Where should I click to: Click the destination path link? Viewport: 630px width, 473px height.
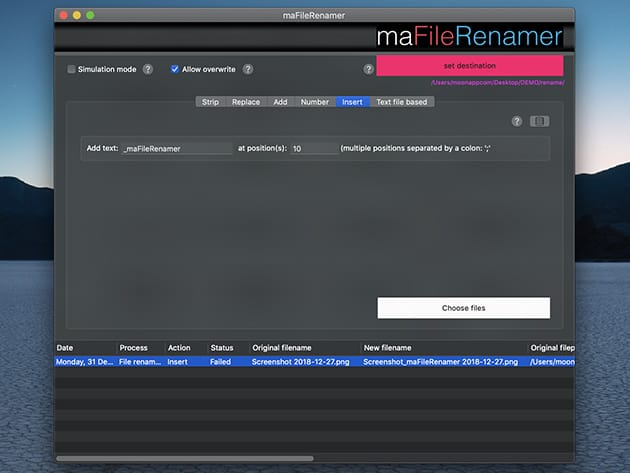tap(497, 83)
